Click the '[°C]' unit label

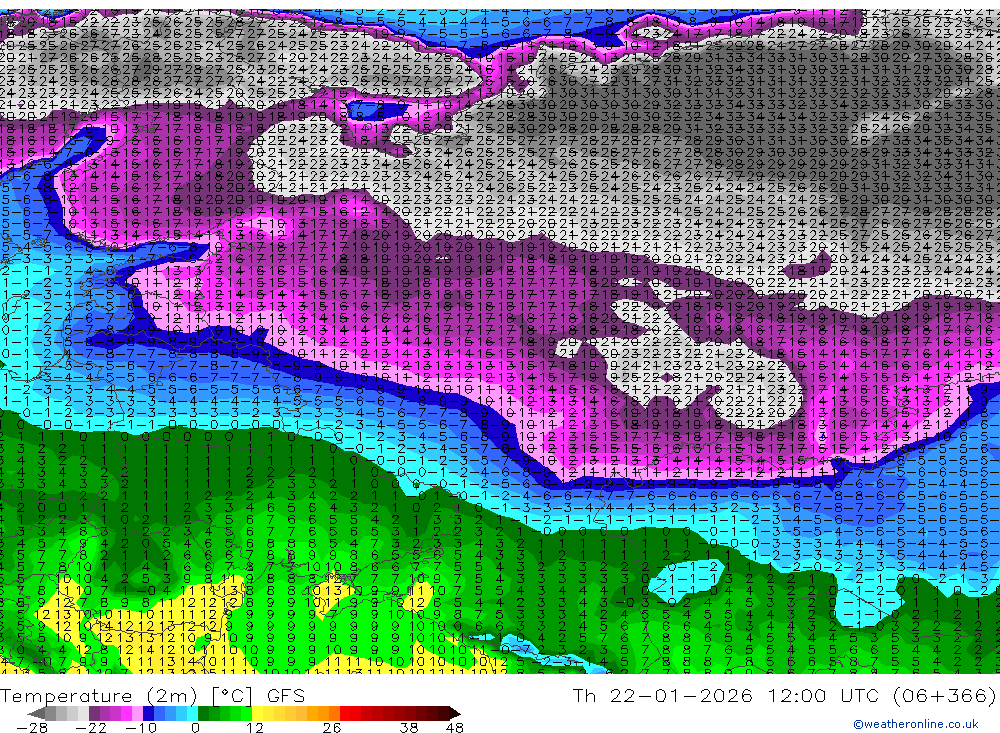(x=232, y=695)
